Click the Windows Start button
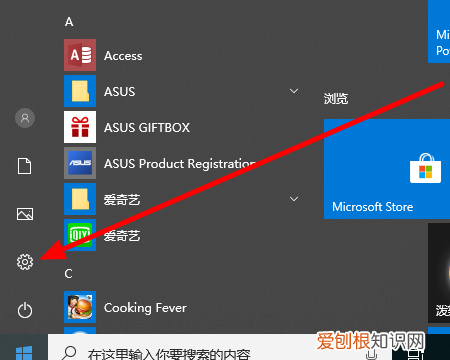 24,352
